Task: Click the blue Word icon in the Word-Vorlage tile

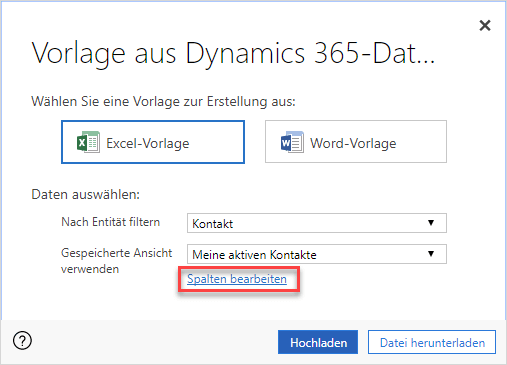Action: [x=292, y=142]
